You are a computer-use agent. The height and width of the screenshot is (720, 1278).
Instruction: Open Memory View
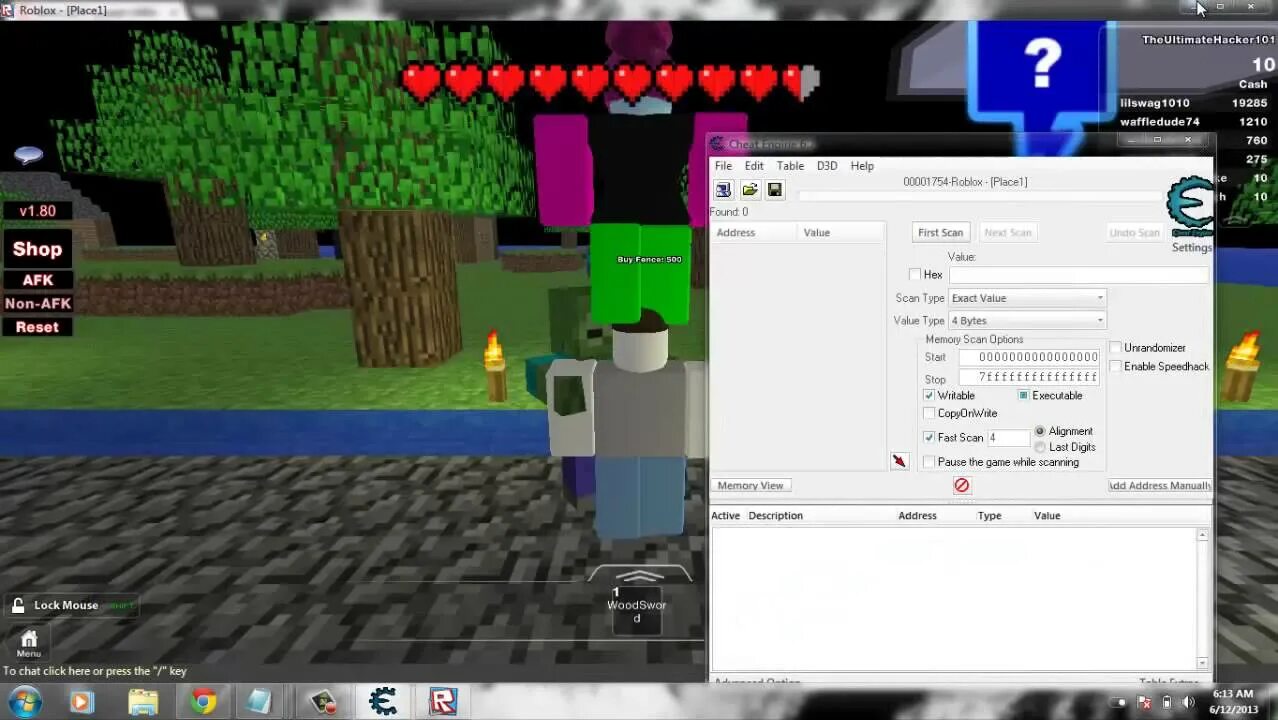click(750, 485)
